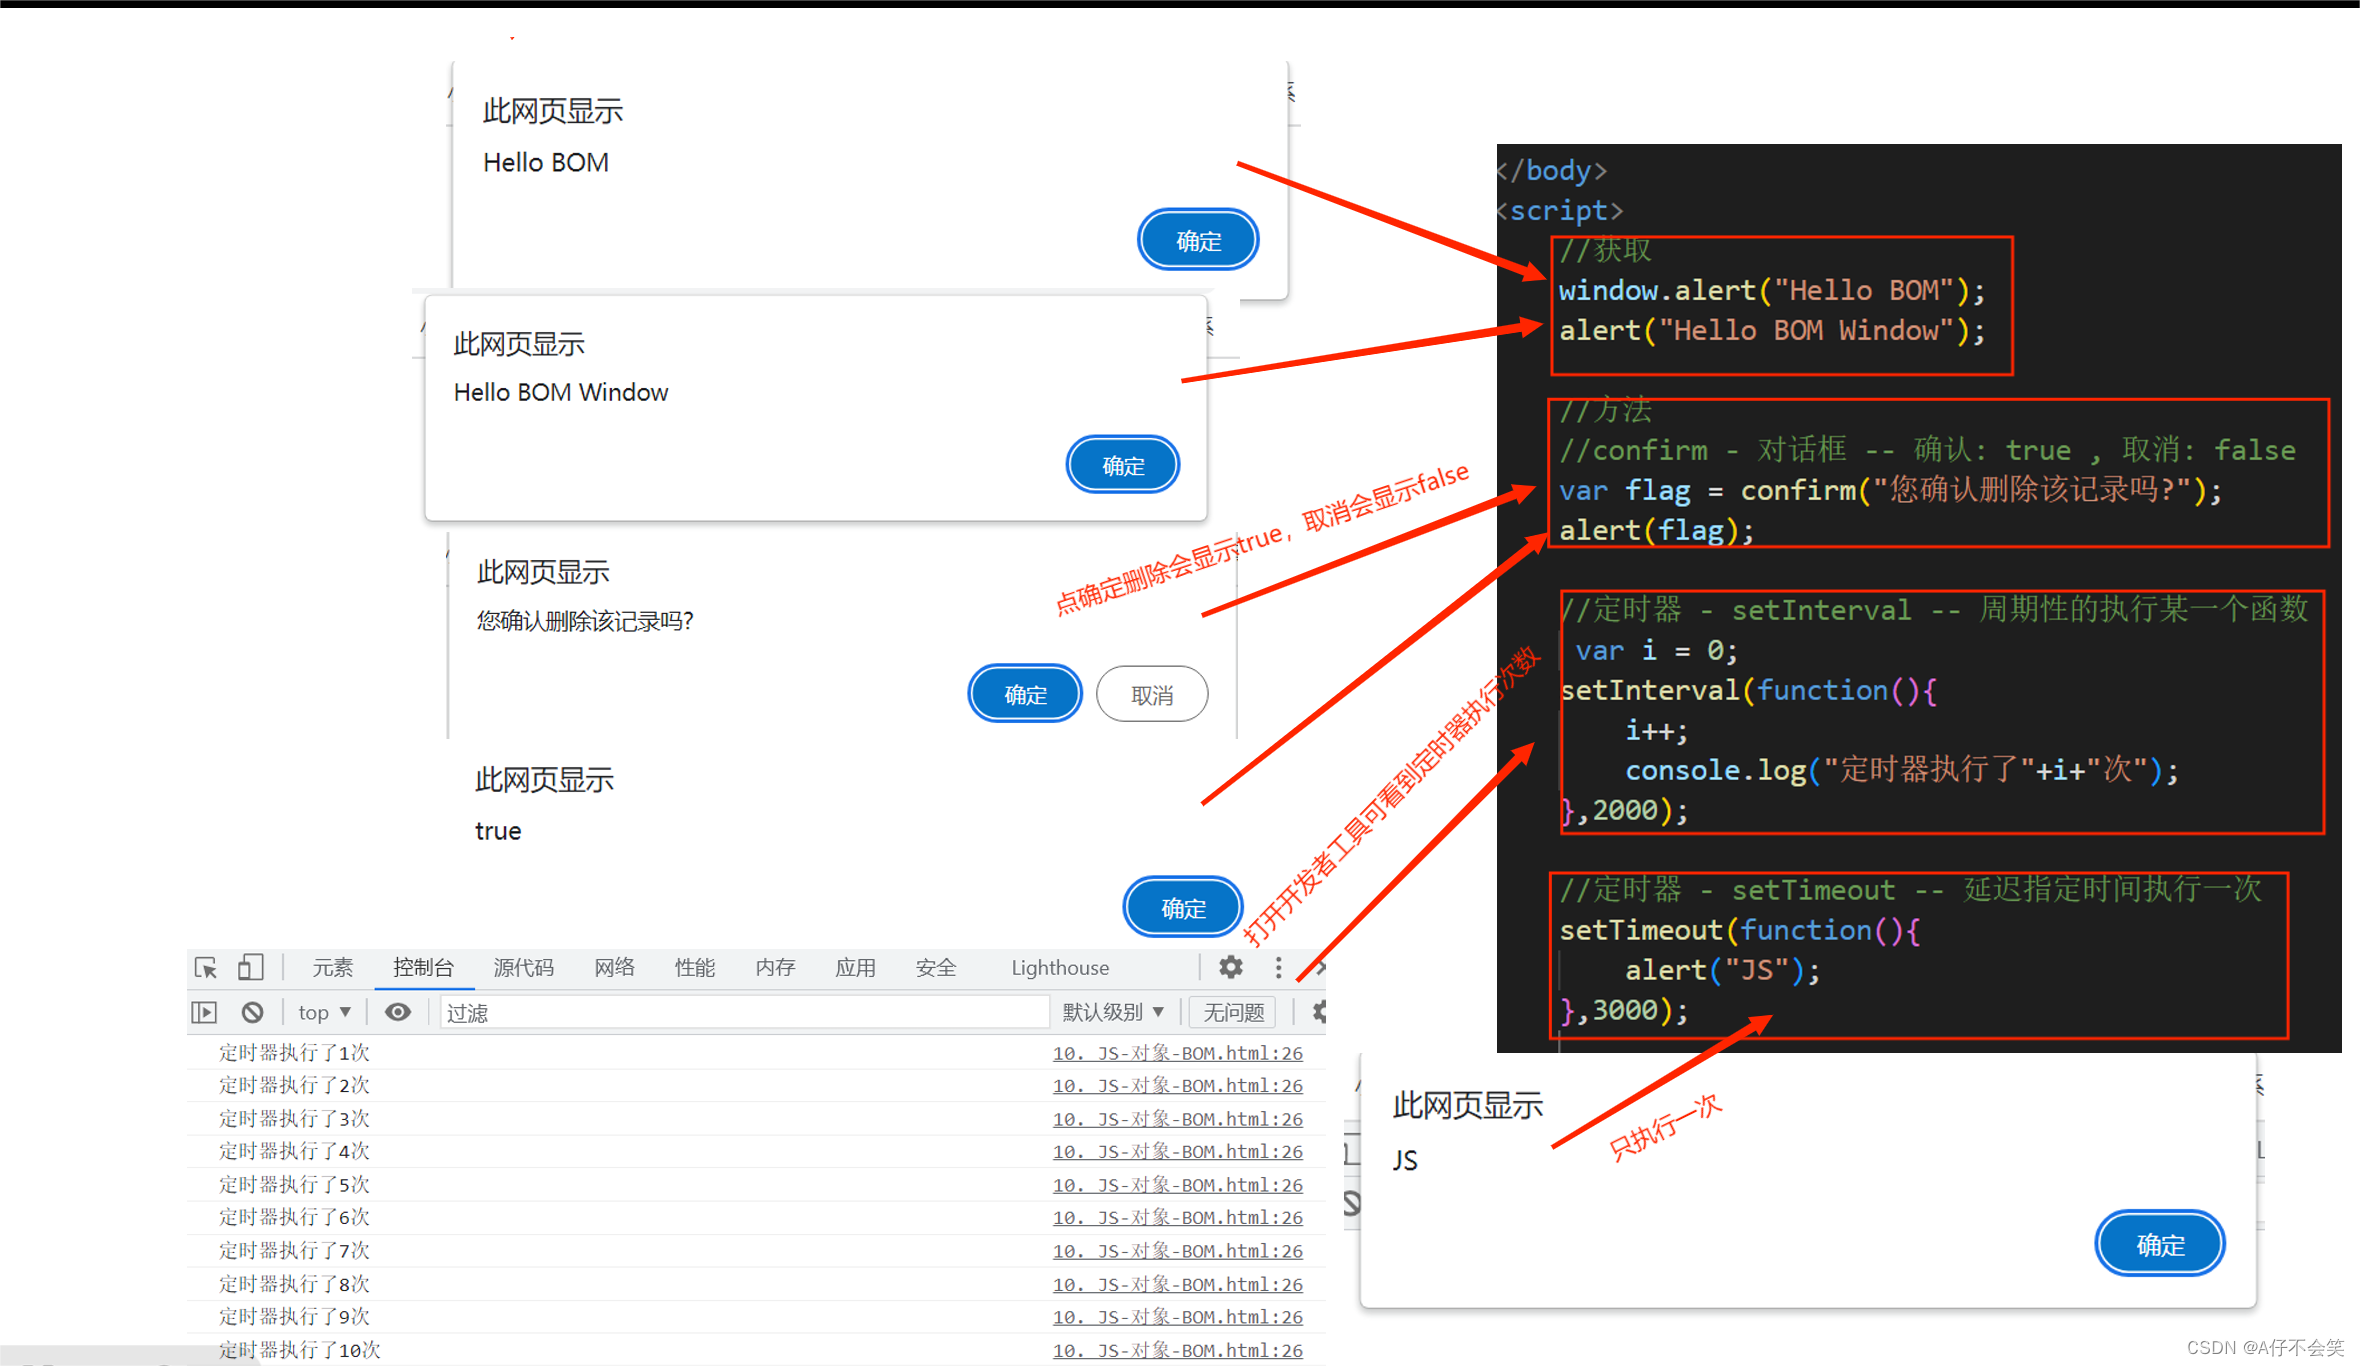Open DevTools settings gear
The image size is (2360, 1366).
(1229, 967)
